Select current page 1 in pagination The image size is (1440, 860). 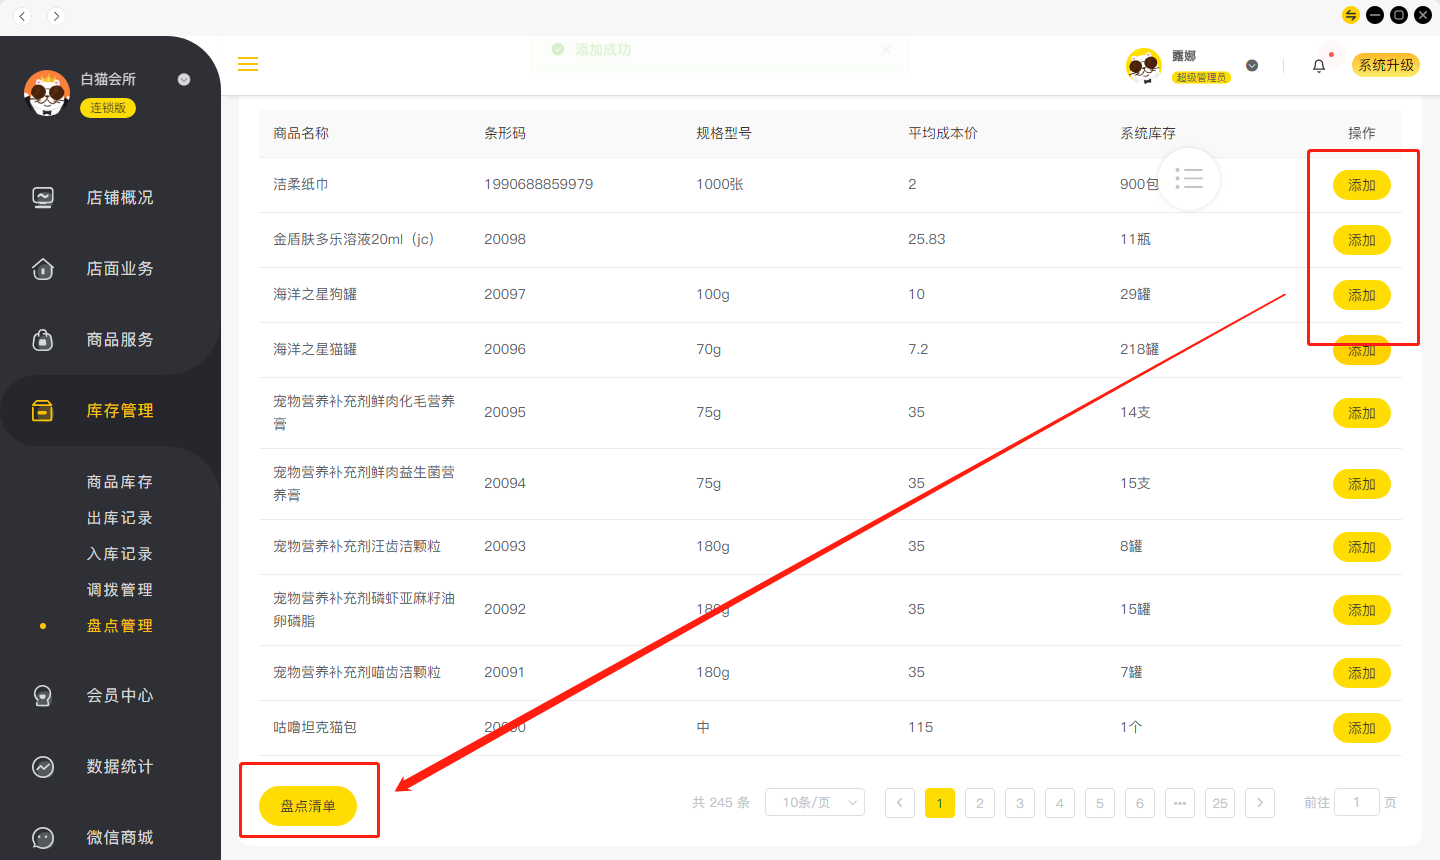pos(940,803)
